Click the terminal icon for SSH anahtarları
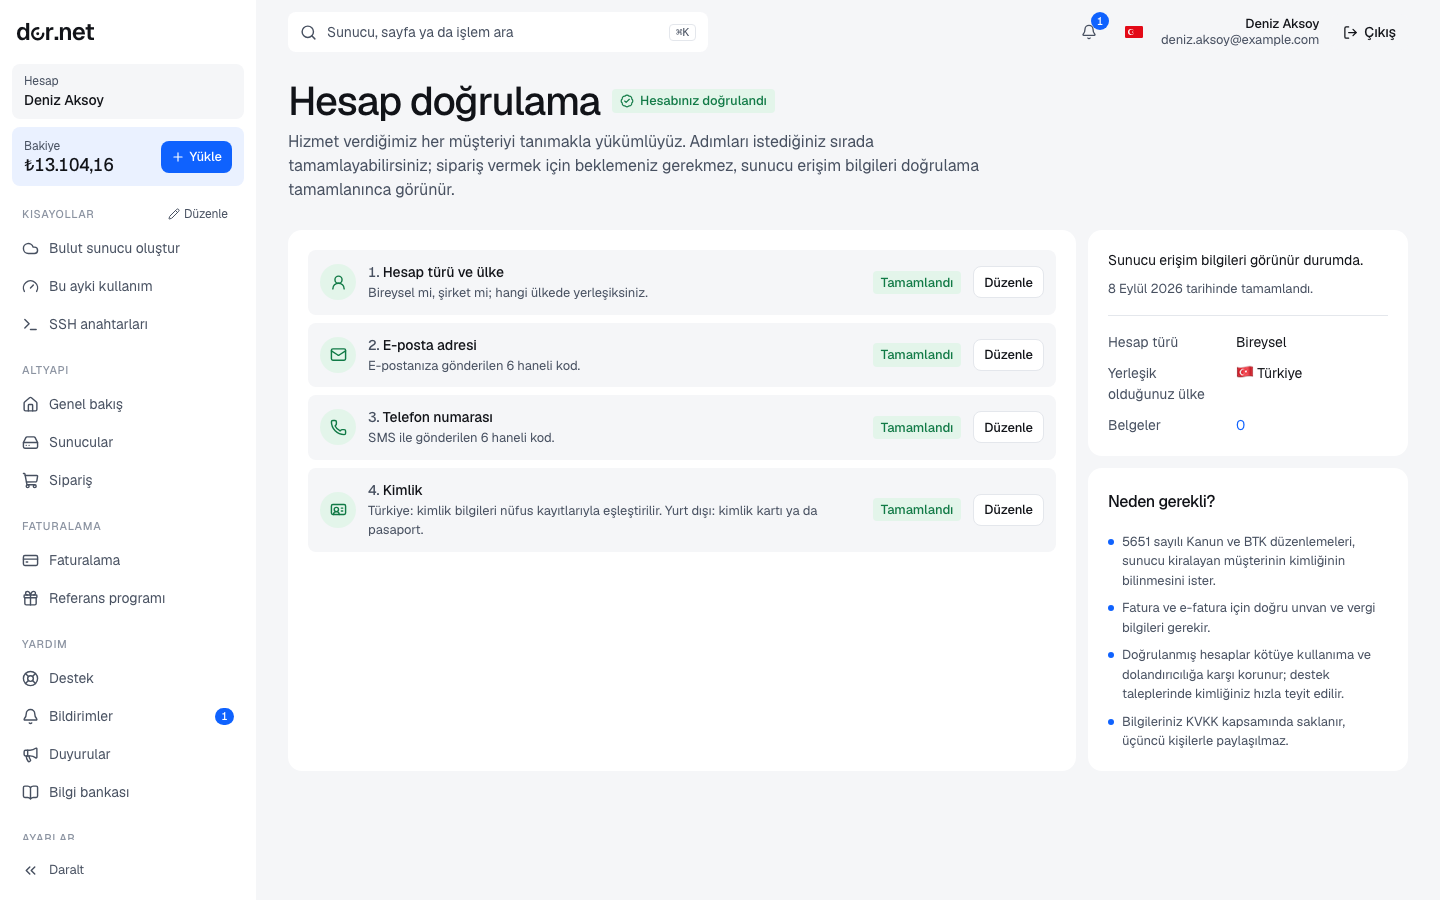The width and height of the screenshot is (1440, 900). [x=31, y=324]
